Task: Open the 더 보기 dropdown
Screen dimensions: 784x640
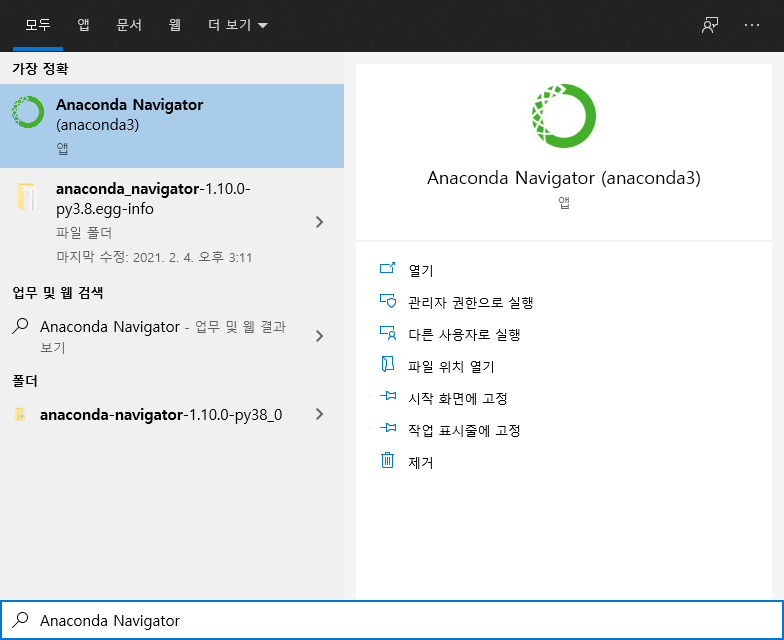Action: pyautogui.click(x=238, y=25)
